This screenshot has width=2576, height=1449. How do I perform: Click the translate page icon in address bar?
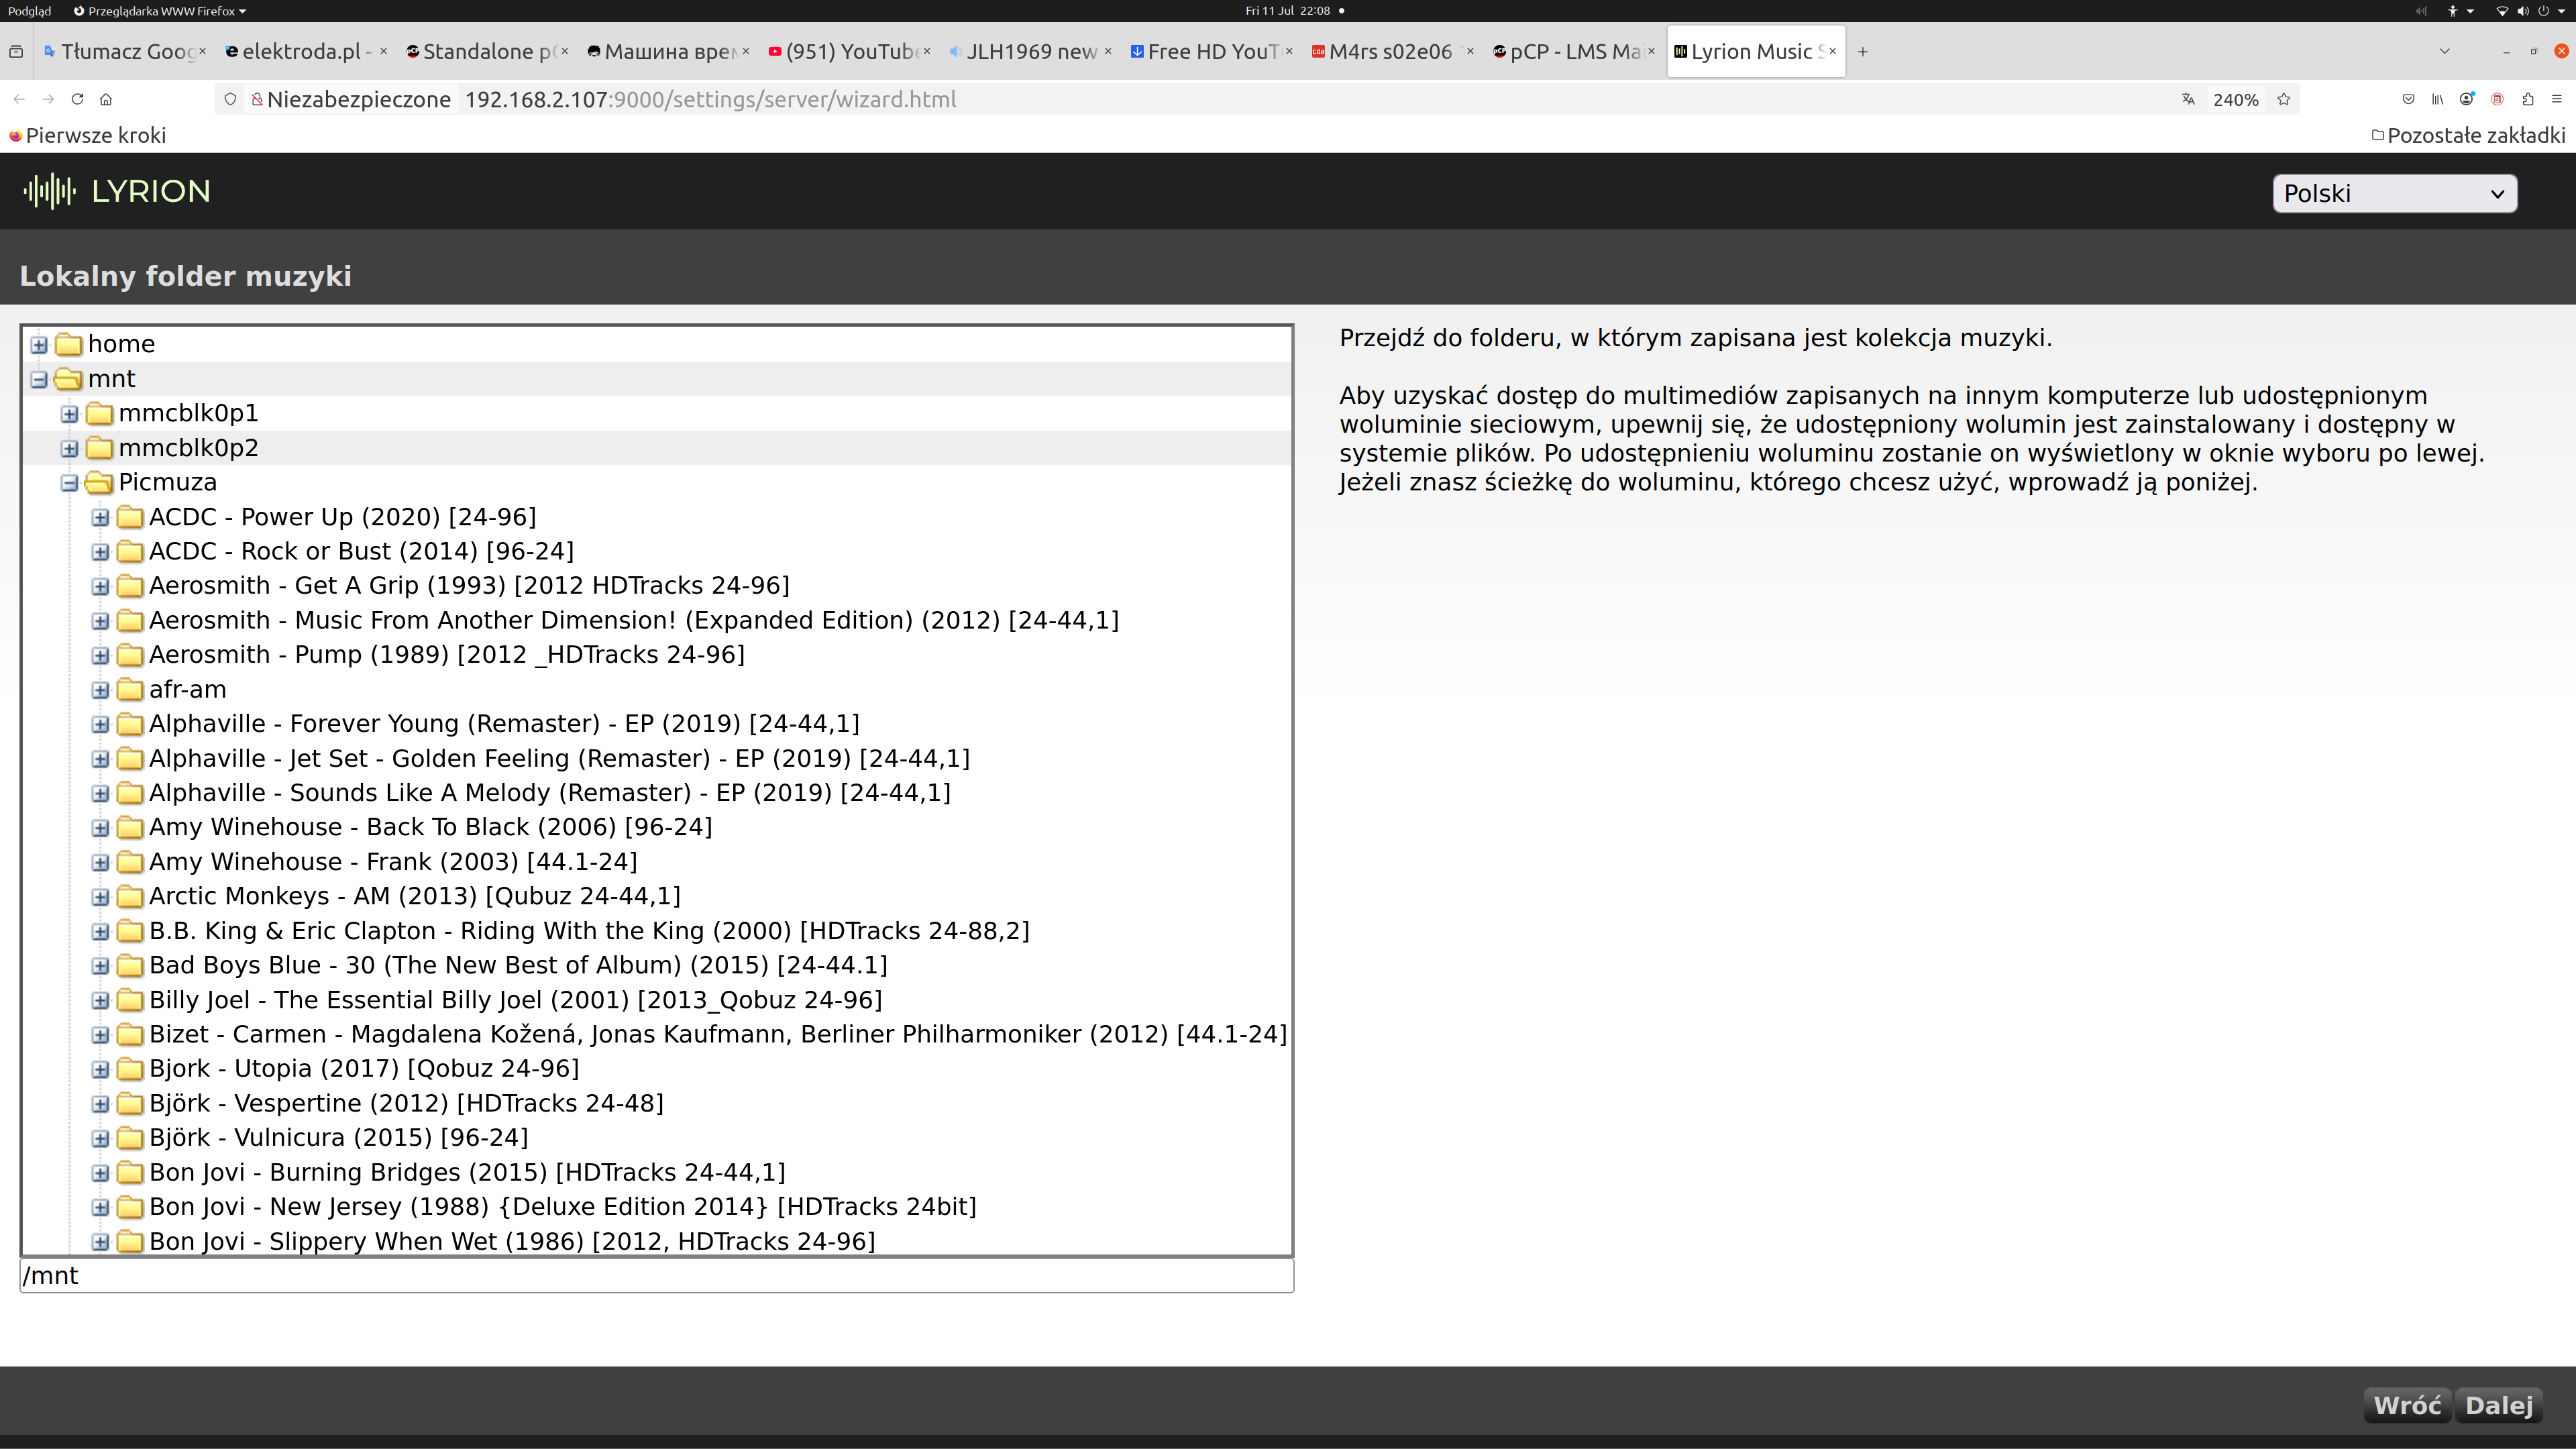[x=2188, y=99]
